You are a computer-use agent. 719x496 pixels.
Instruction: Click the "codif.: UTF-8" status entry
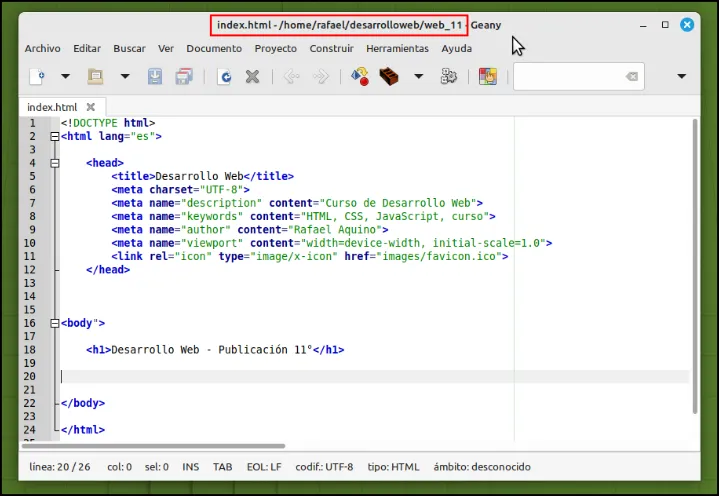pos(324,467)
